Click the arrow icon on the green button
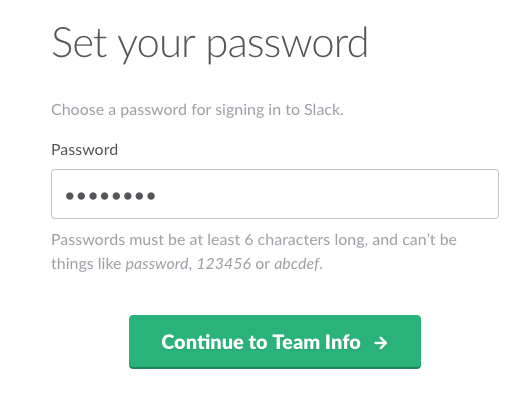 [381, 343]
